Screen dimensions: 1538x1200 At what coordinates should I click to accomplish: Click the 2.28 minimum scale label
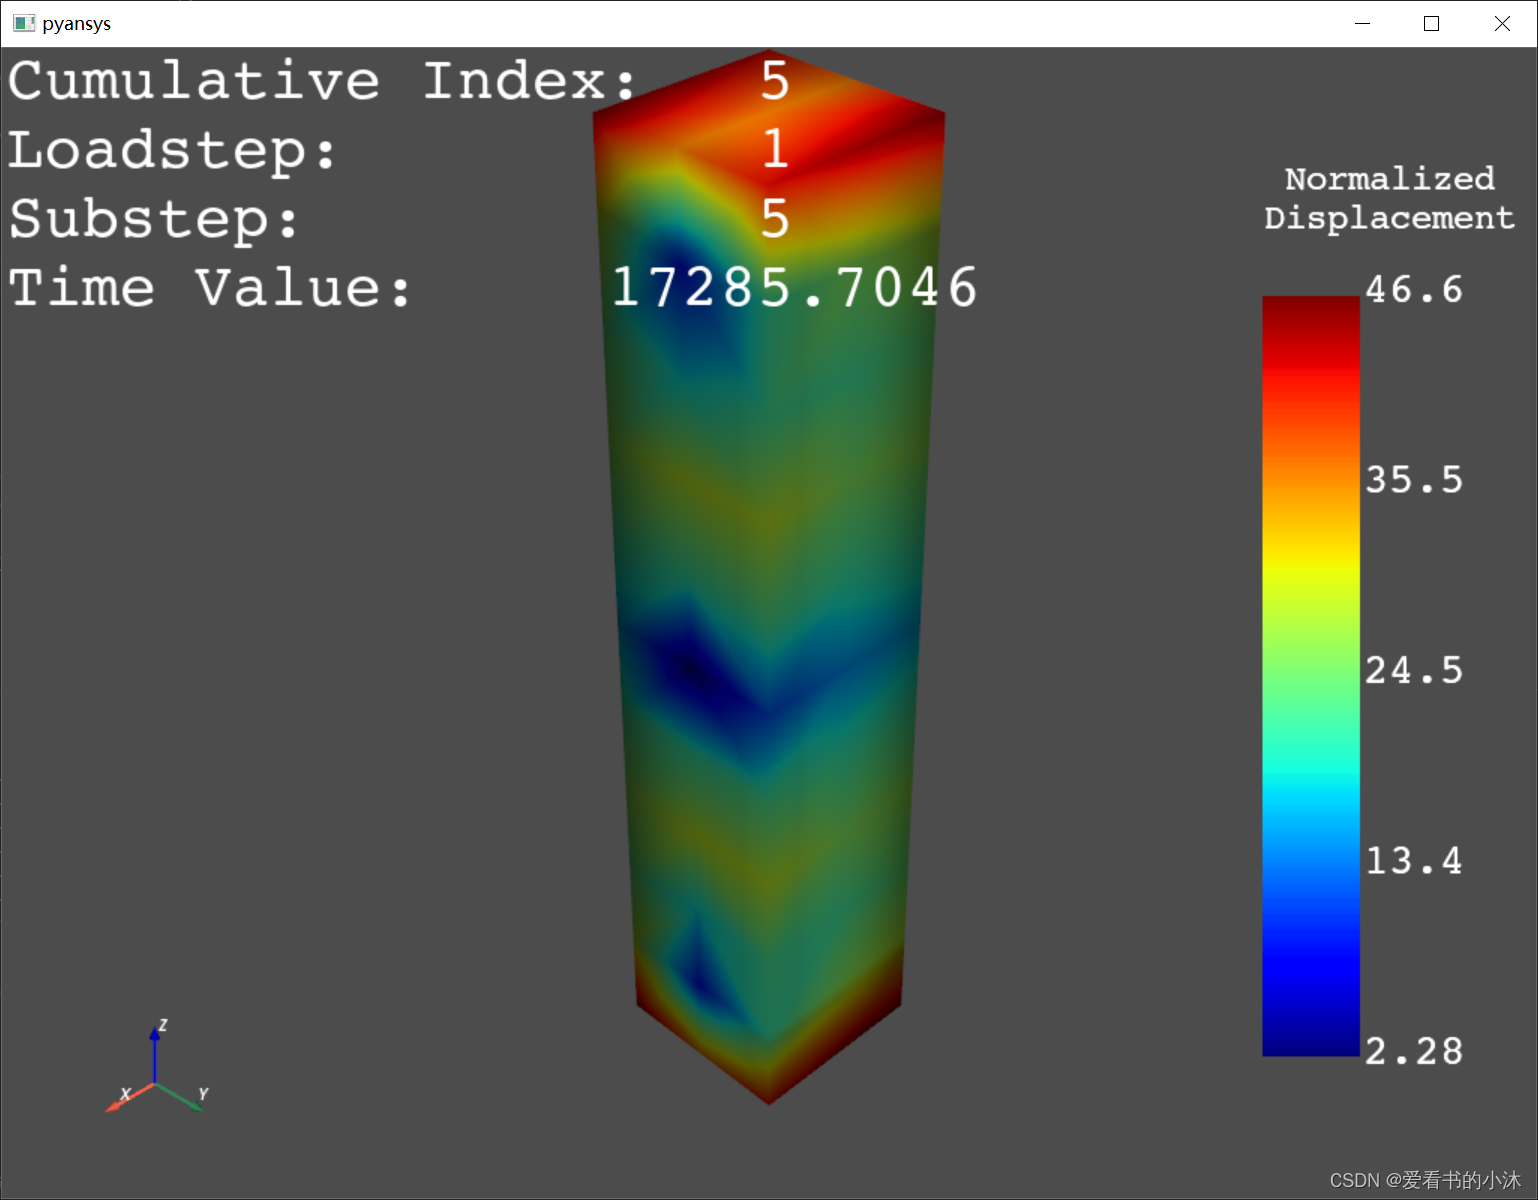[1413, 1051]
